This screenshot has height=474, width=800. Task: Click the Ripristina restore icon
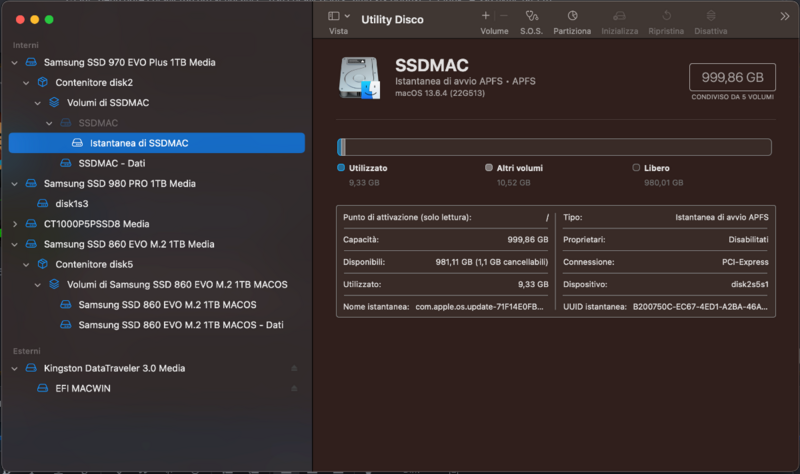[666, 16]
